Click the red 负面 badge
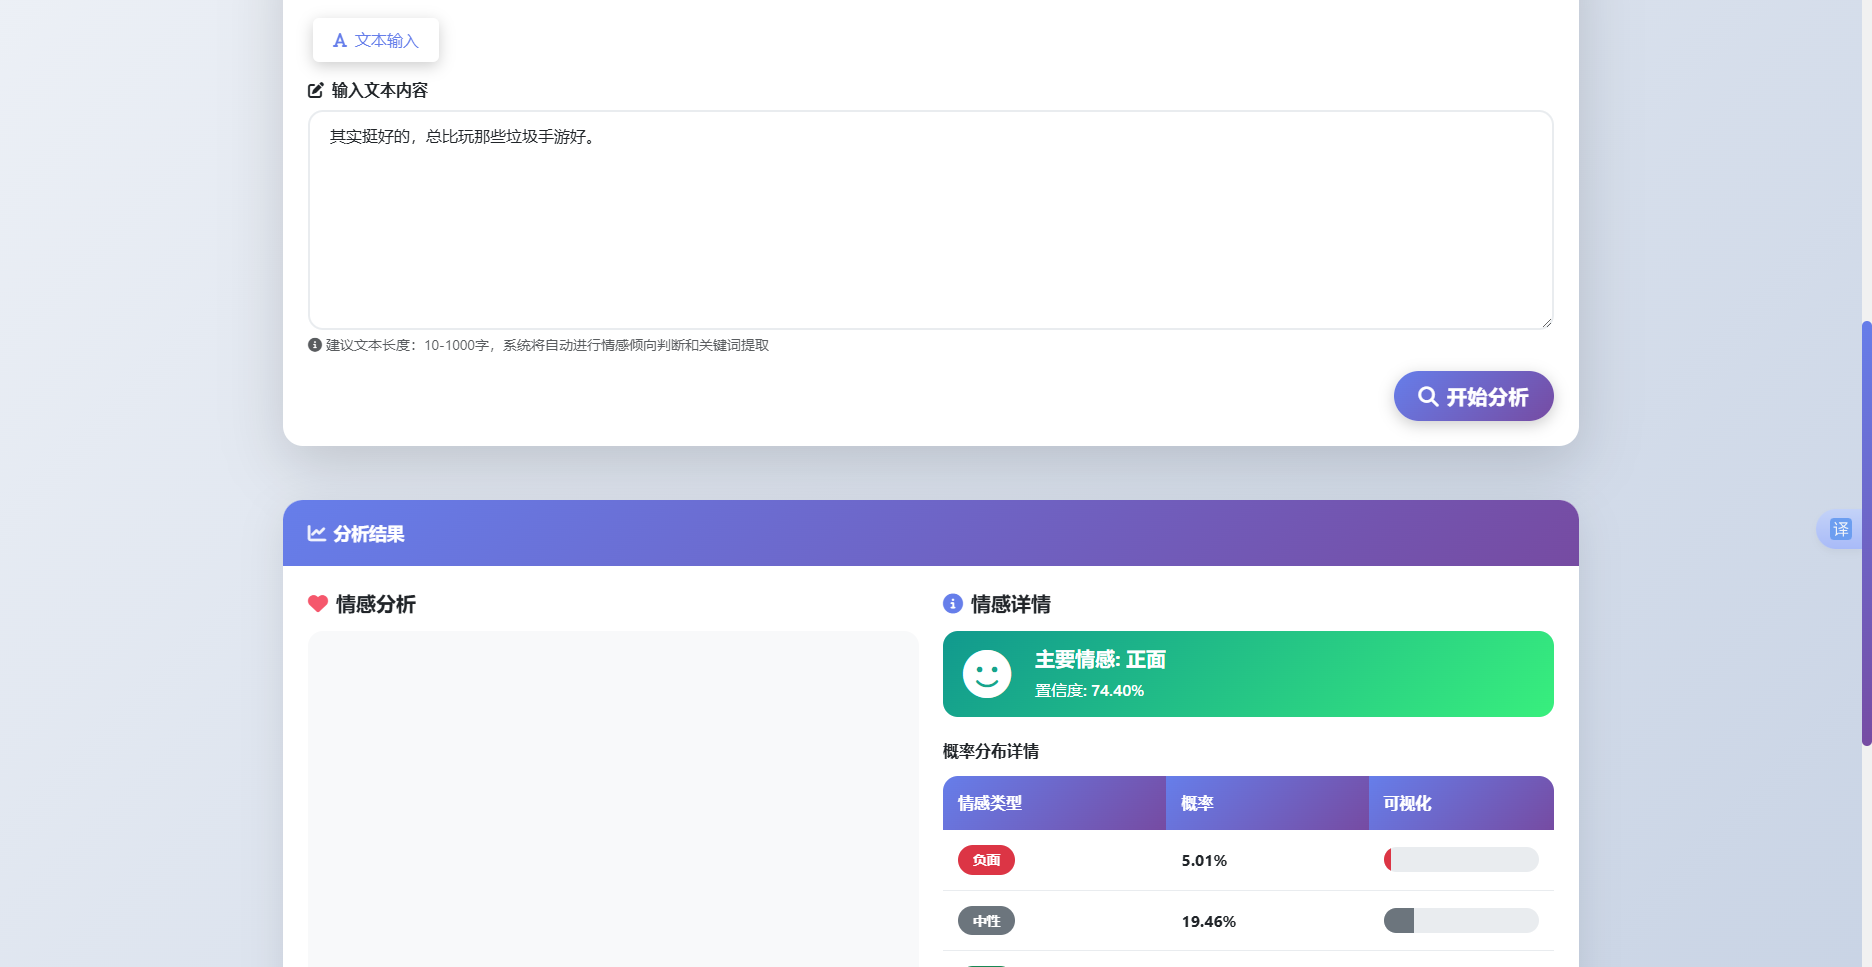Screen dimensions: 1872x967 click(986, 860)
